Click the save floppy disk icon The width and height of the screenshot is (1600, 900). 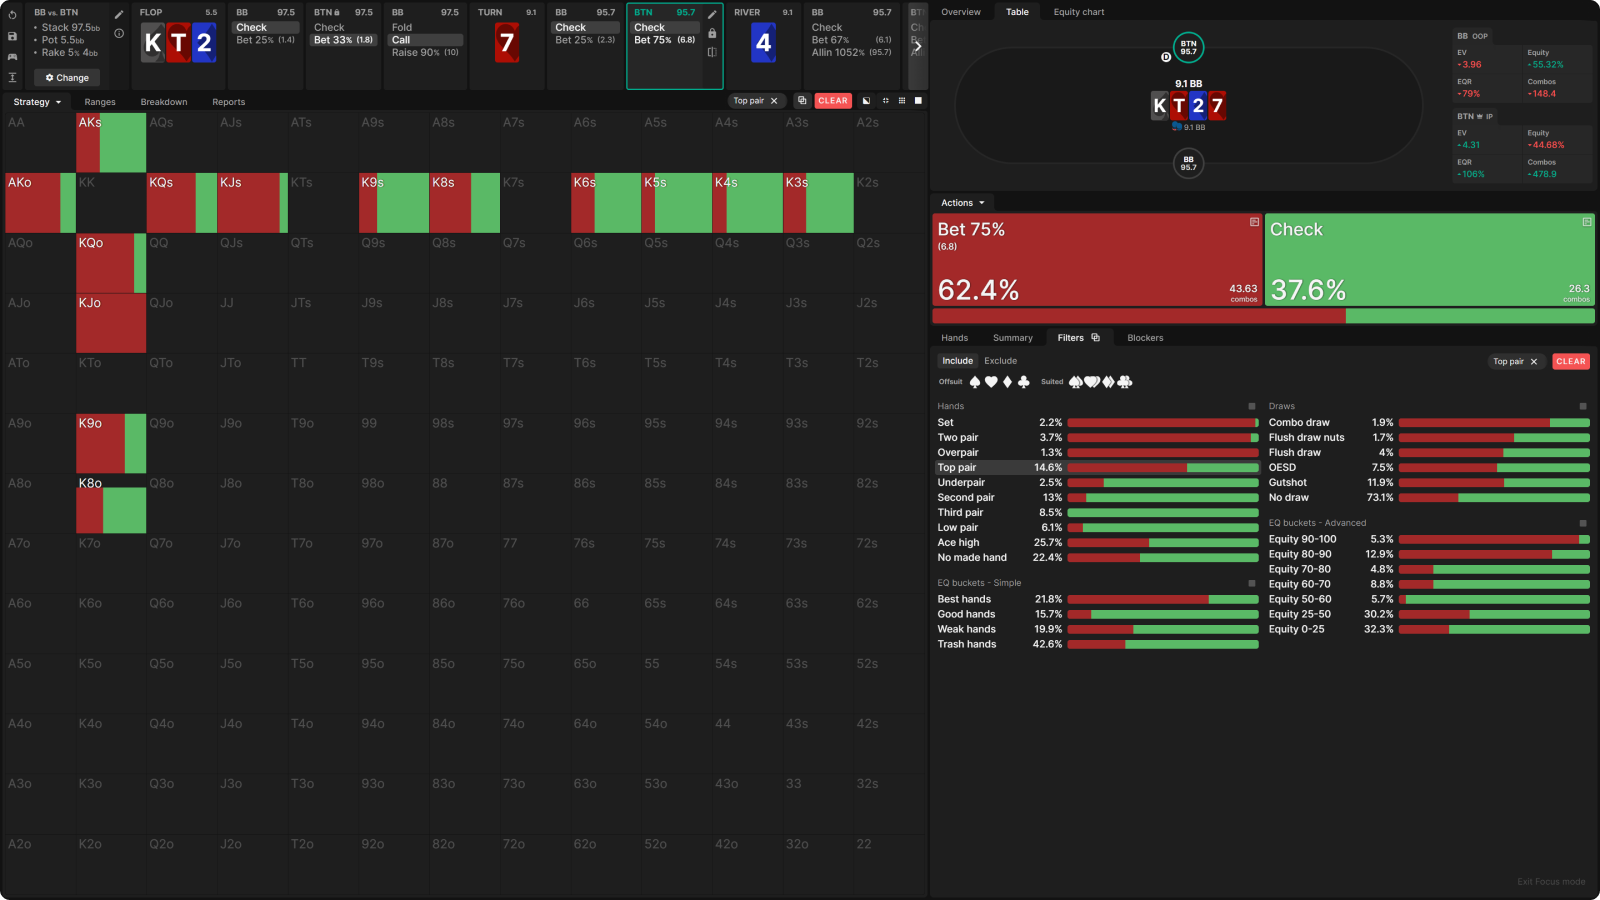click(12, 36)
